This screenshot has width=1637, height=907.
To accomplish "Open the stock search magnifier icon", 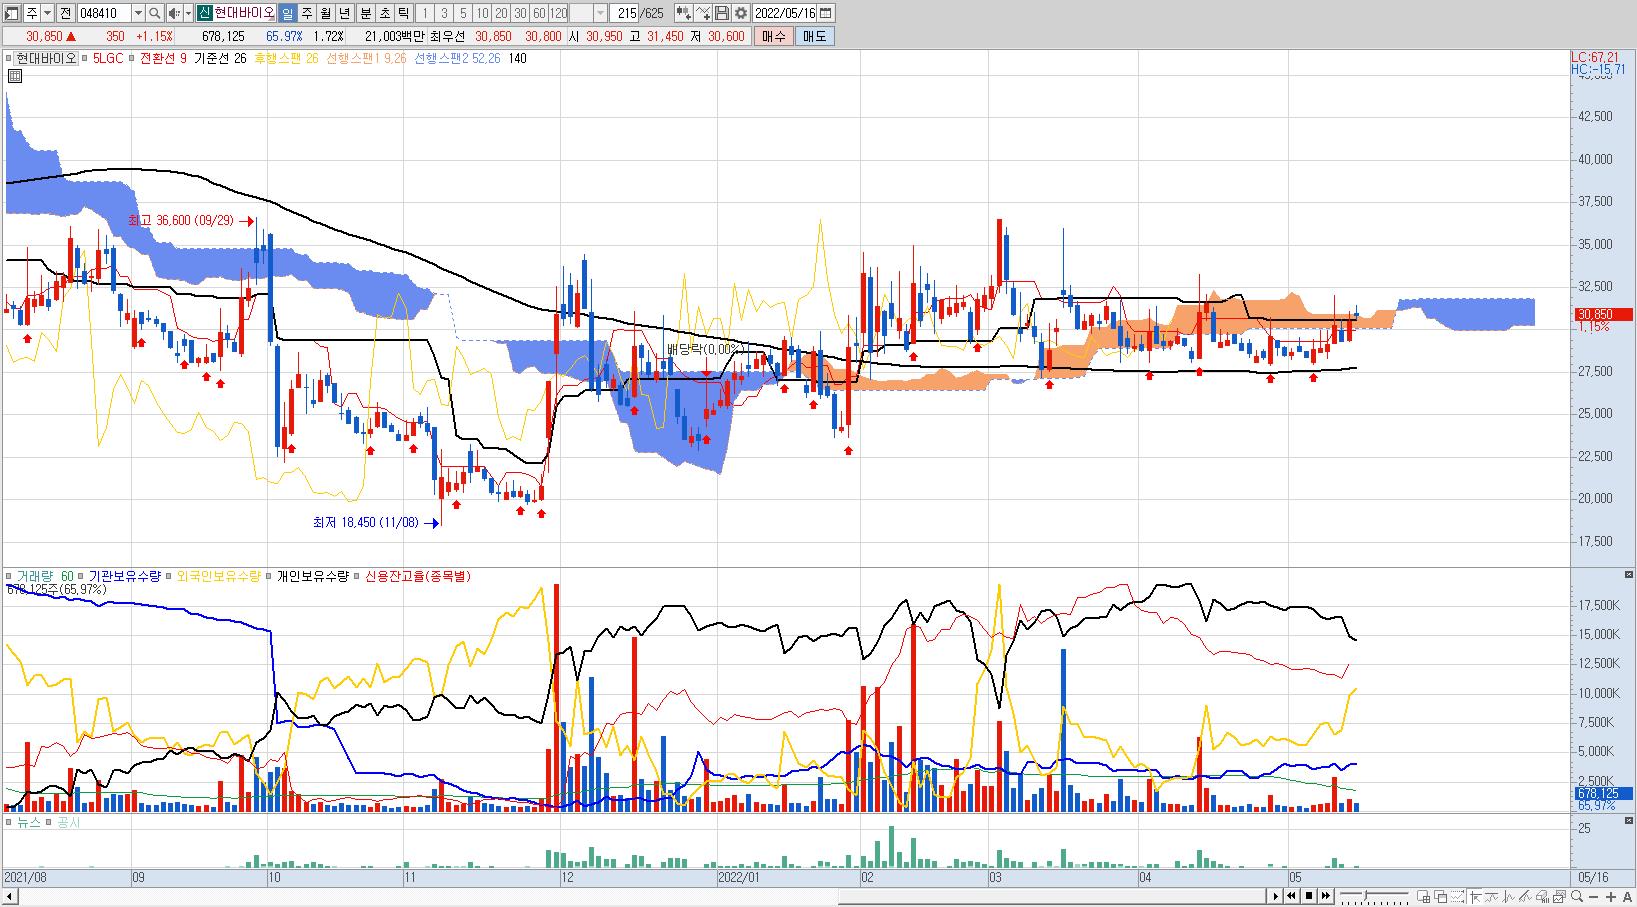I will tap(154, 13).
